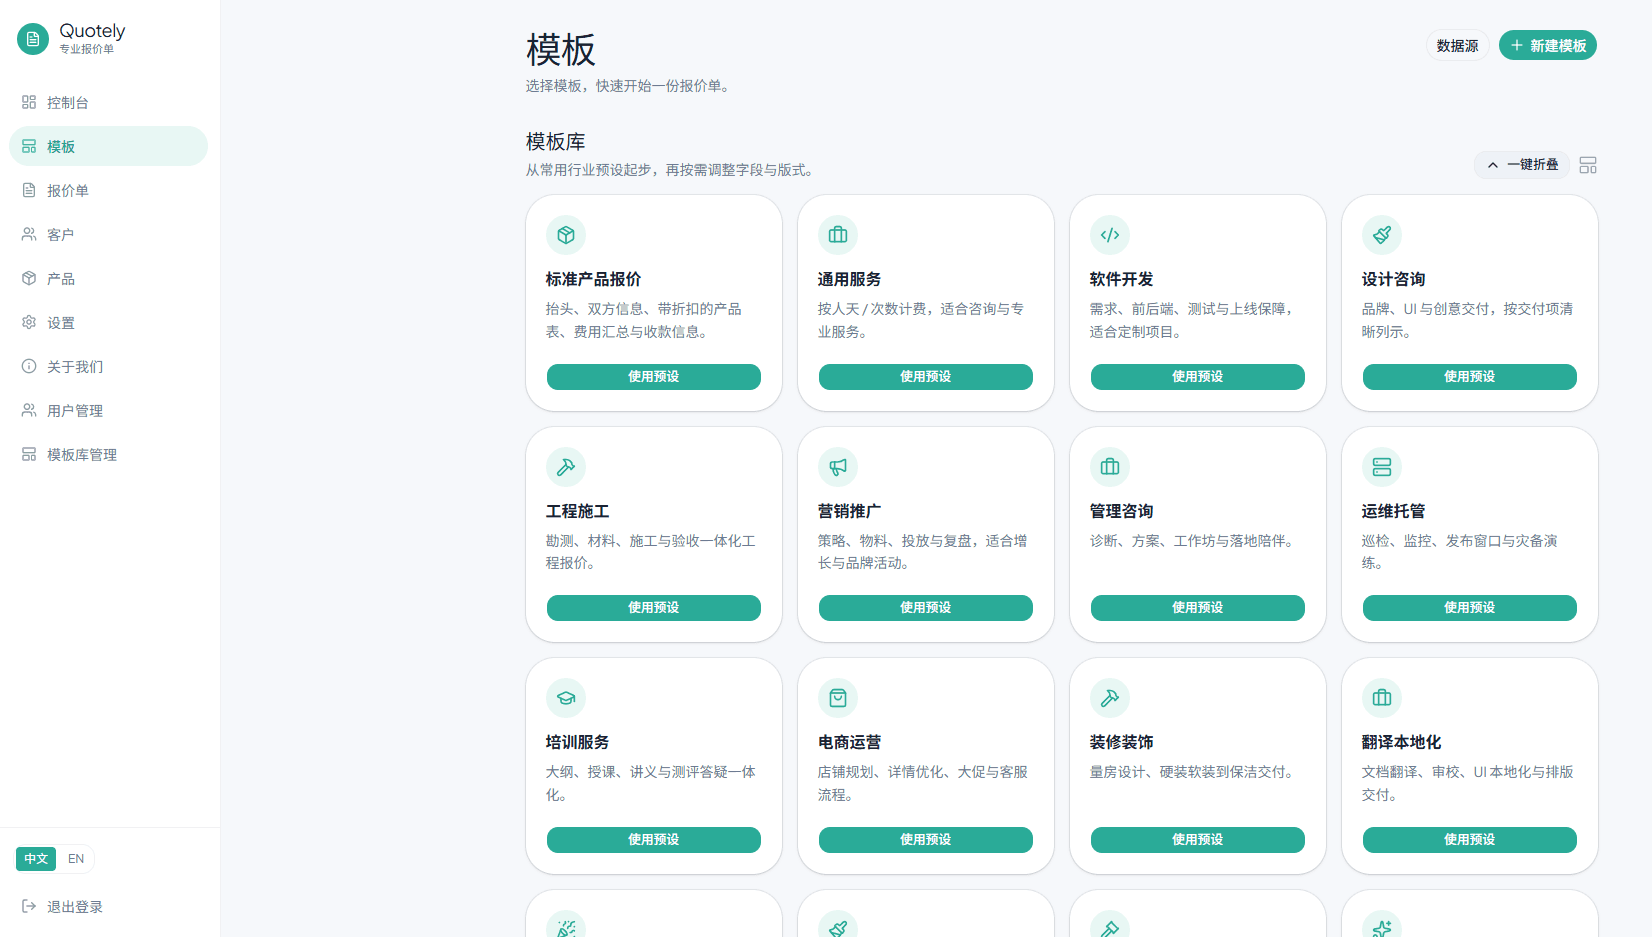
Task: Select 模板 sidebar item
Action: [x=108, y=146]
